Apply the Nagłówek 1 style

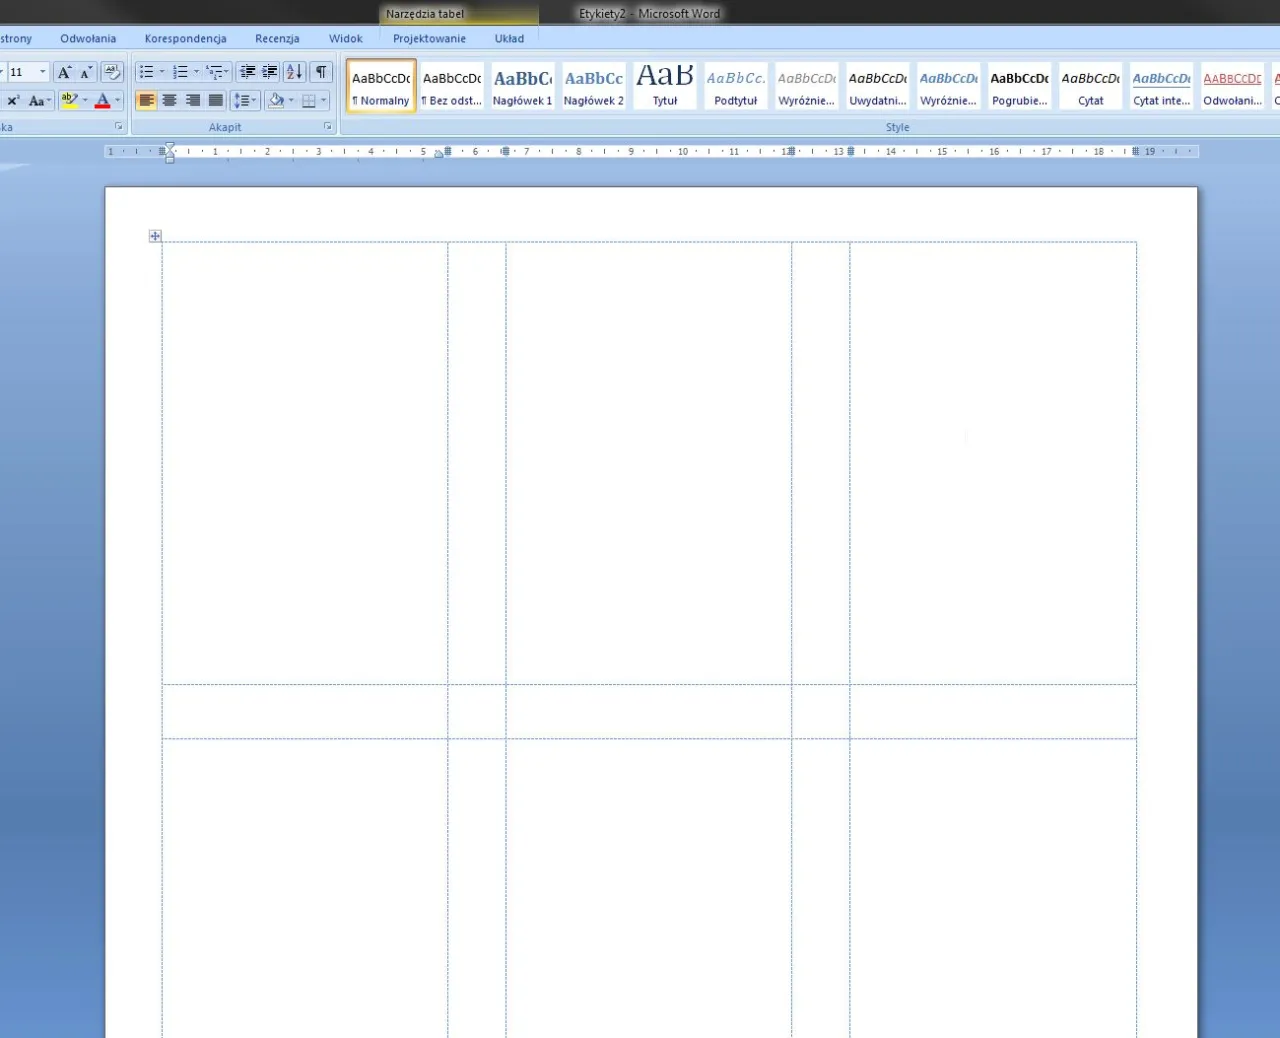pos(522,86)
